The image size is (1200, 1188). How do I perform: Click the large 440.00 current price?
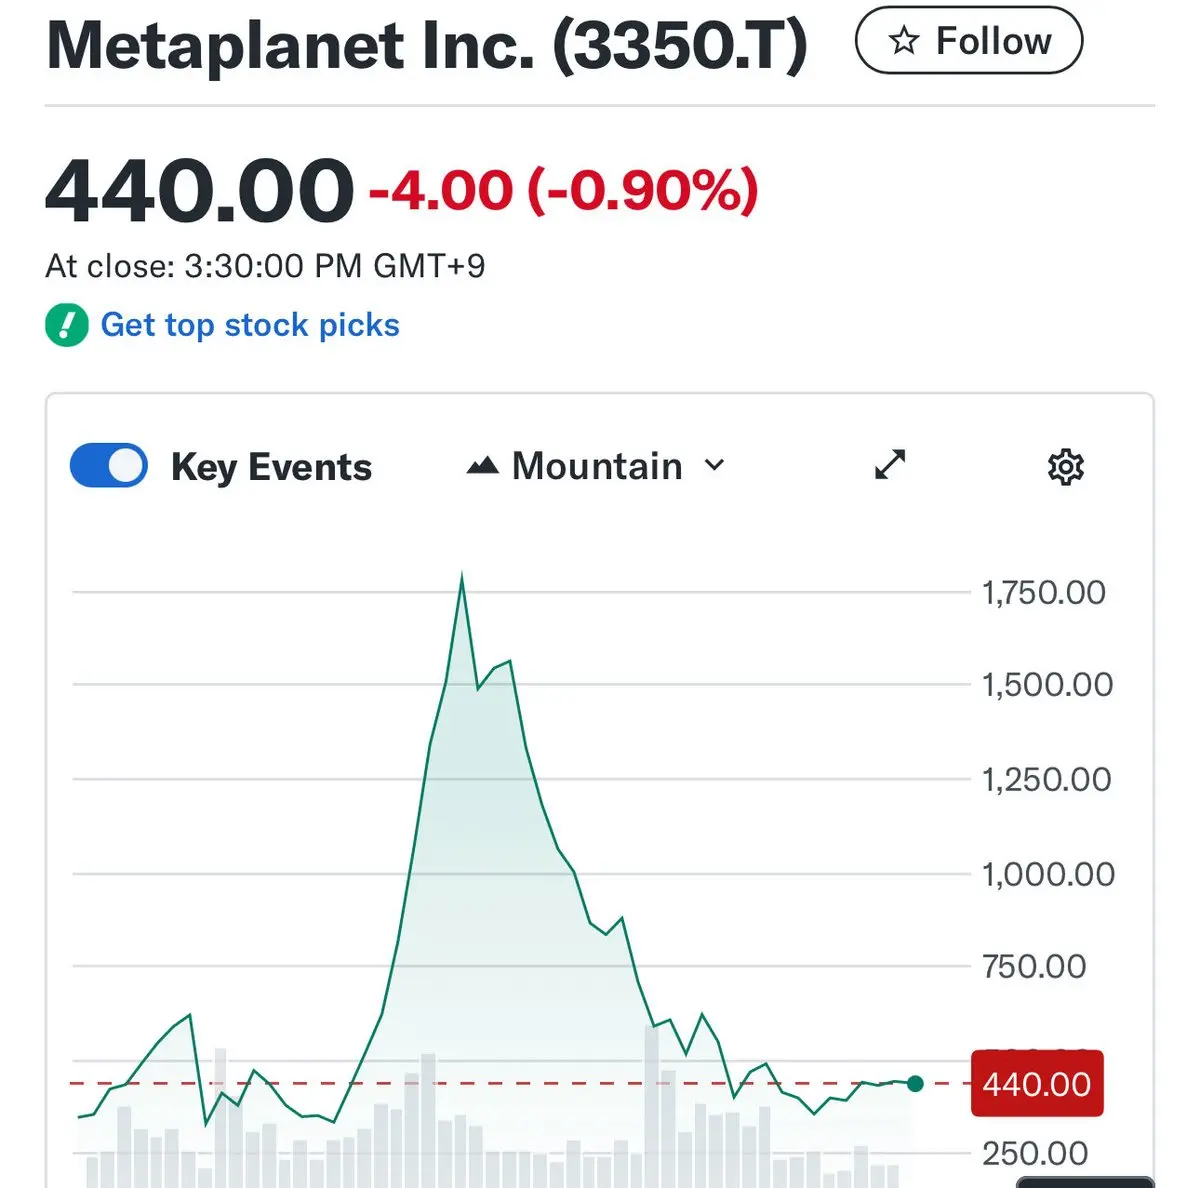click(x=200, y=190)
